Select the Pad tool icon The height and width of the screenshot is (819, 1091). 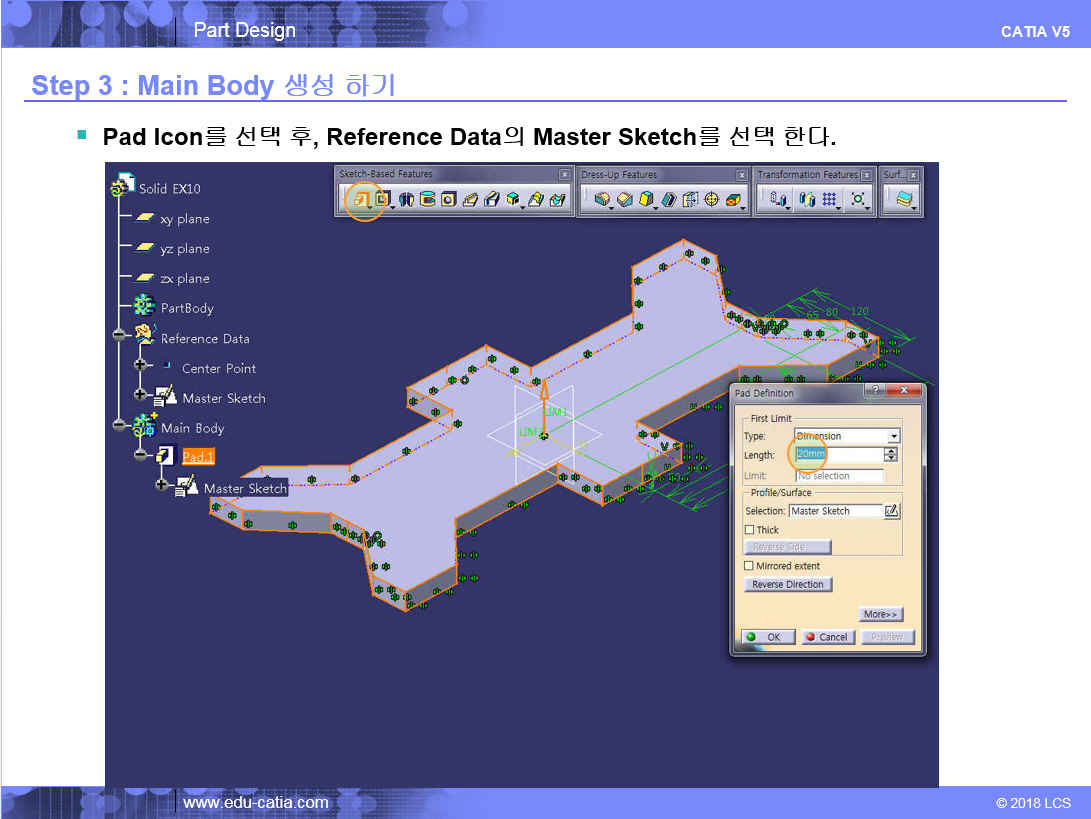click(x=362, y=200)
